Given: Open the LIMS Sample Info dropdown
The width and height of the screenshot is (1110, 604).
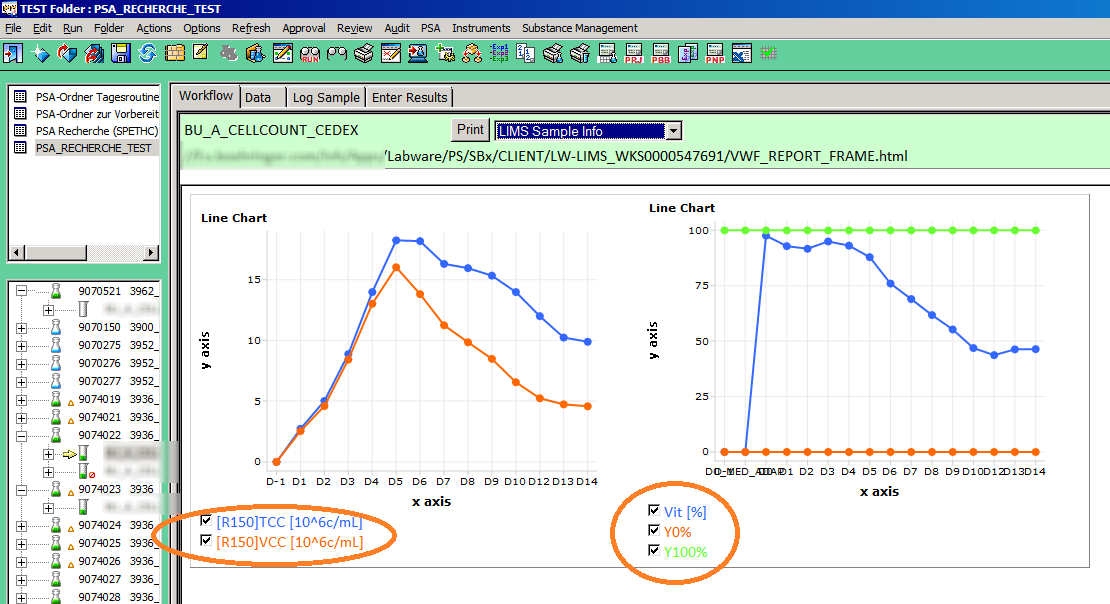Looking at the screenshot, I should click(x=675, y=131).
